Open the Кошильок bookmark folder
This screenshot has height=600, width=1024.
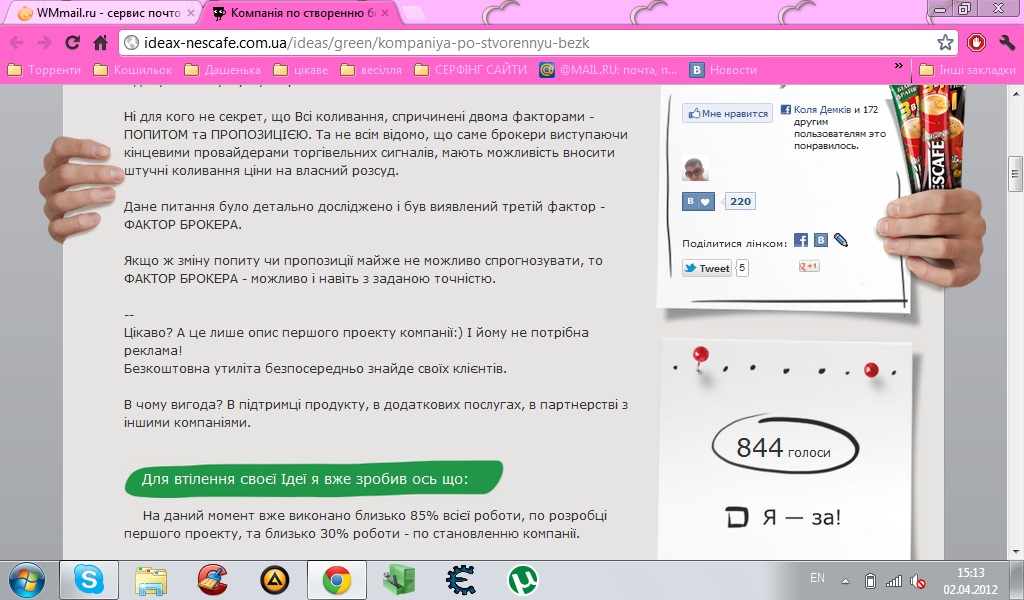coord(133,70)
